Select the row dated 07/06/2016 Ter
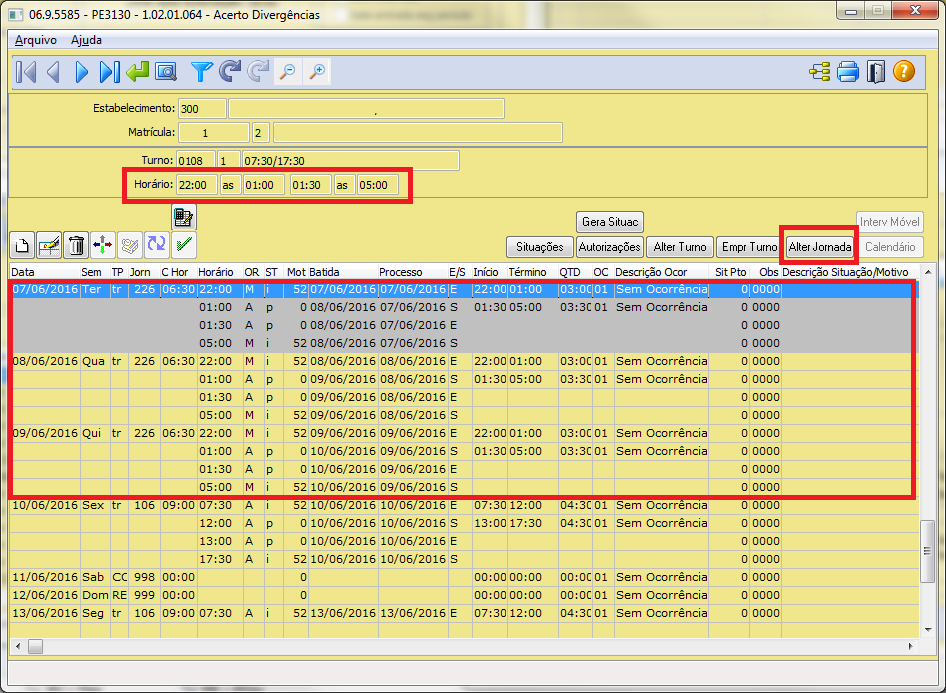946x693 pixels. point(463,289)
